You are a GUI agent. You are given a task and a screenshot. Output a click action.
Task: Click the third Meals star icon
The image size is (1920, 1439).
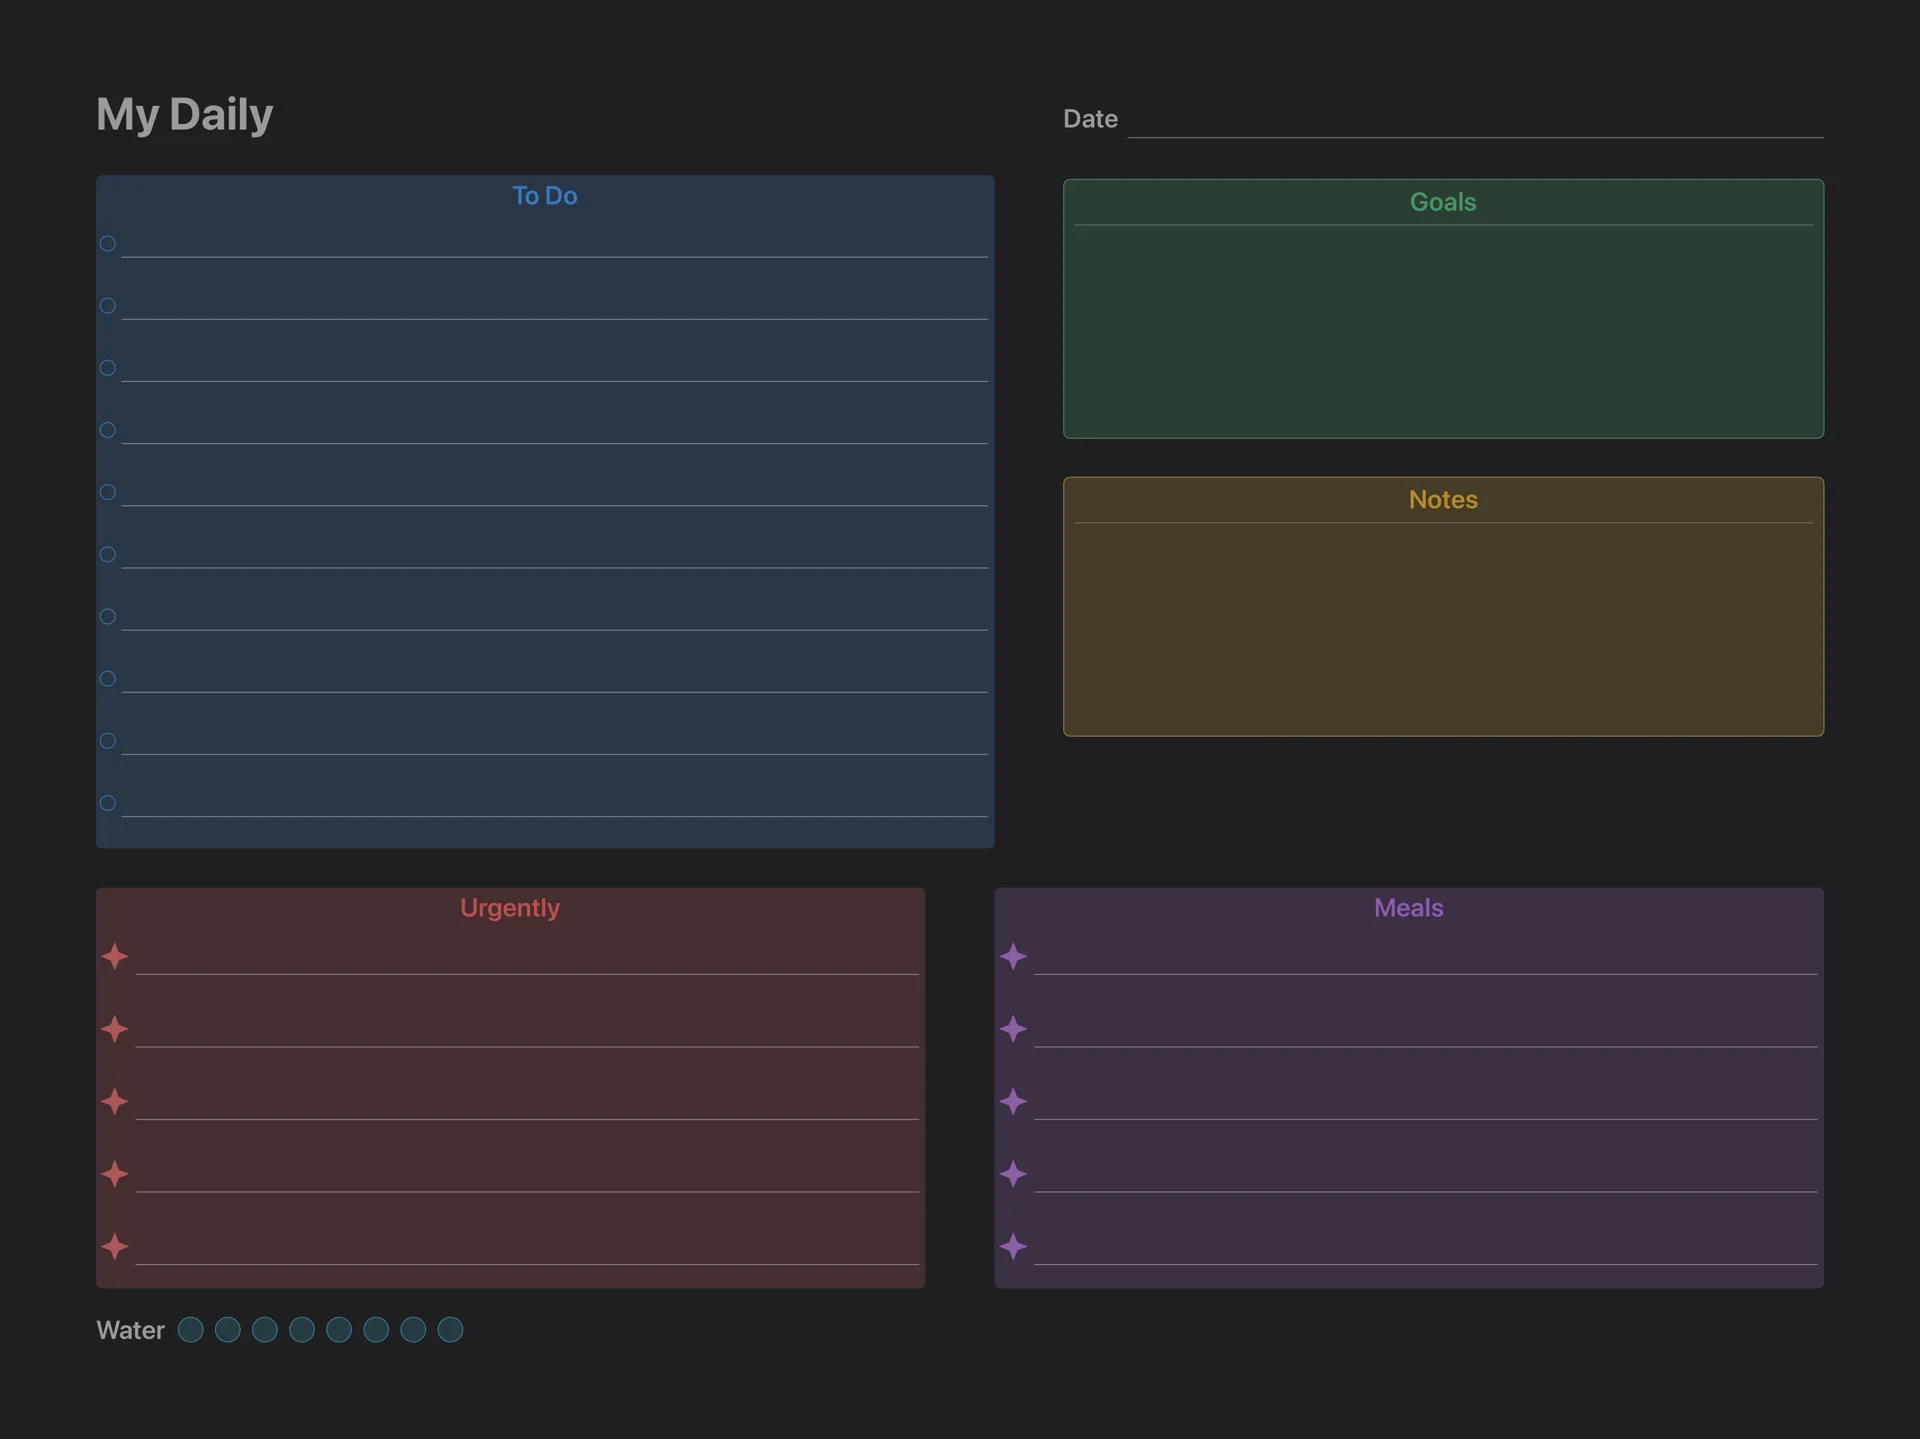(1013, 1101)
